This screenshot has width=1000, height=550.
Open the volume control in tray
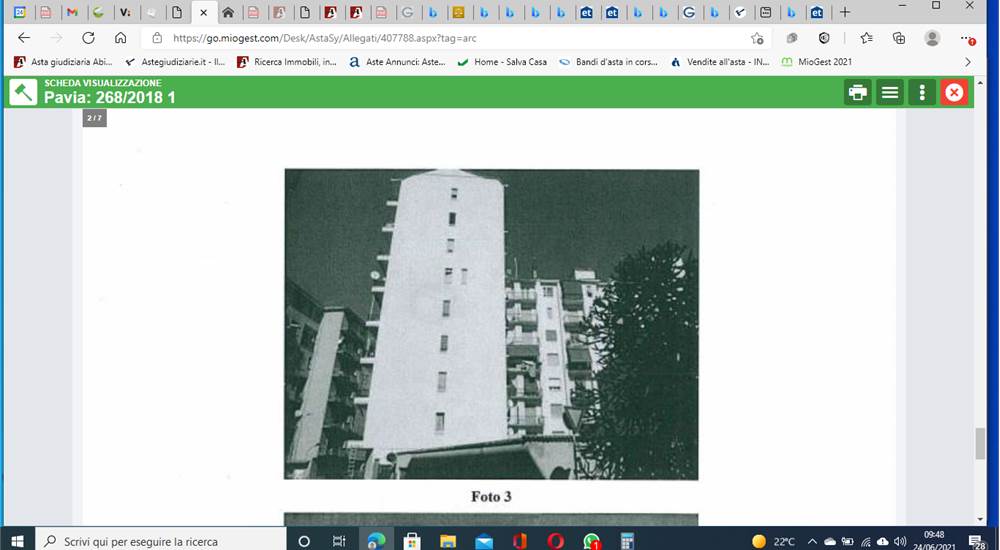900,541
